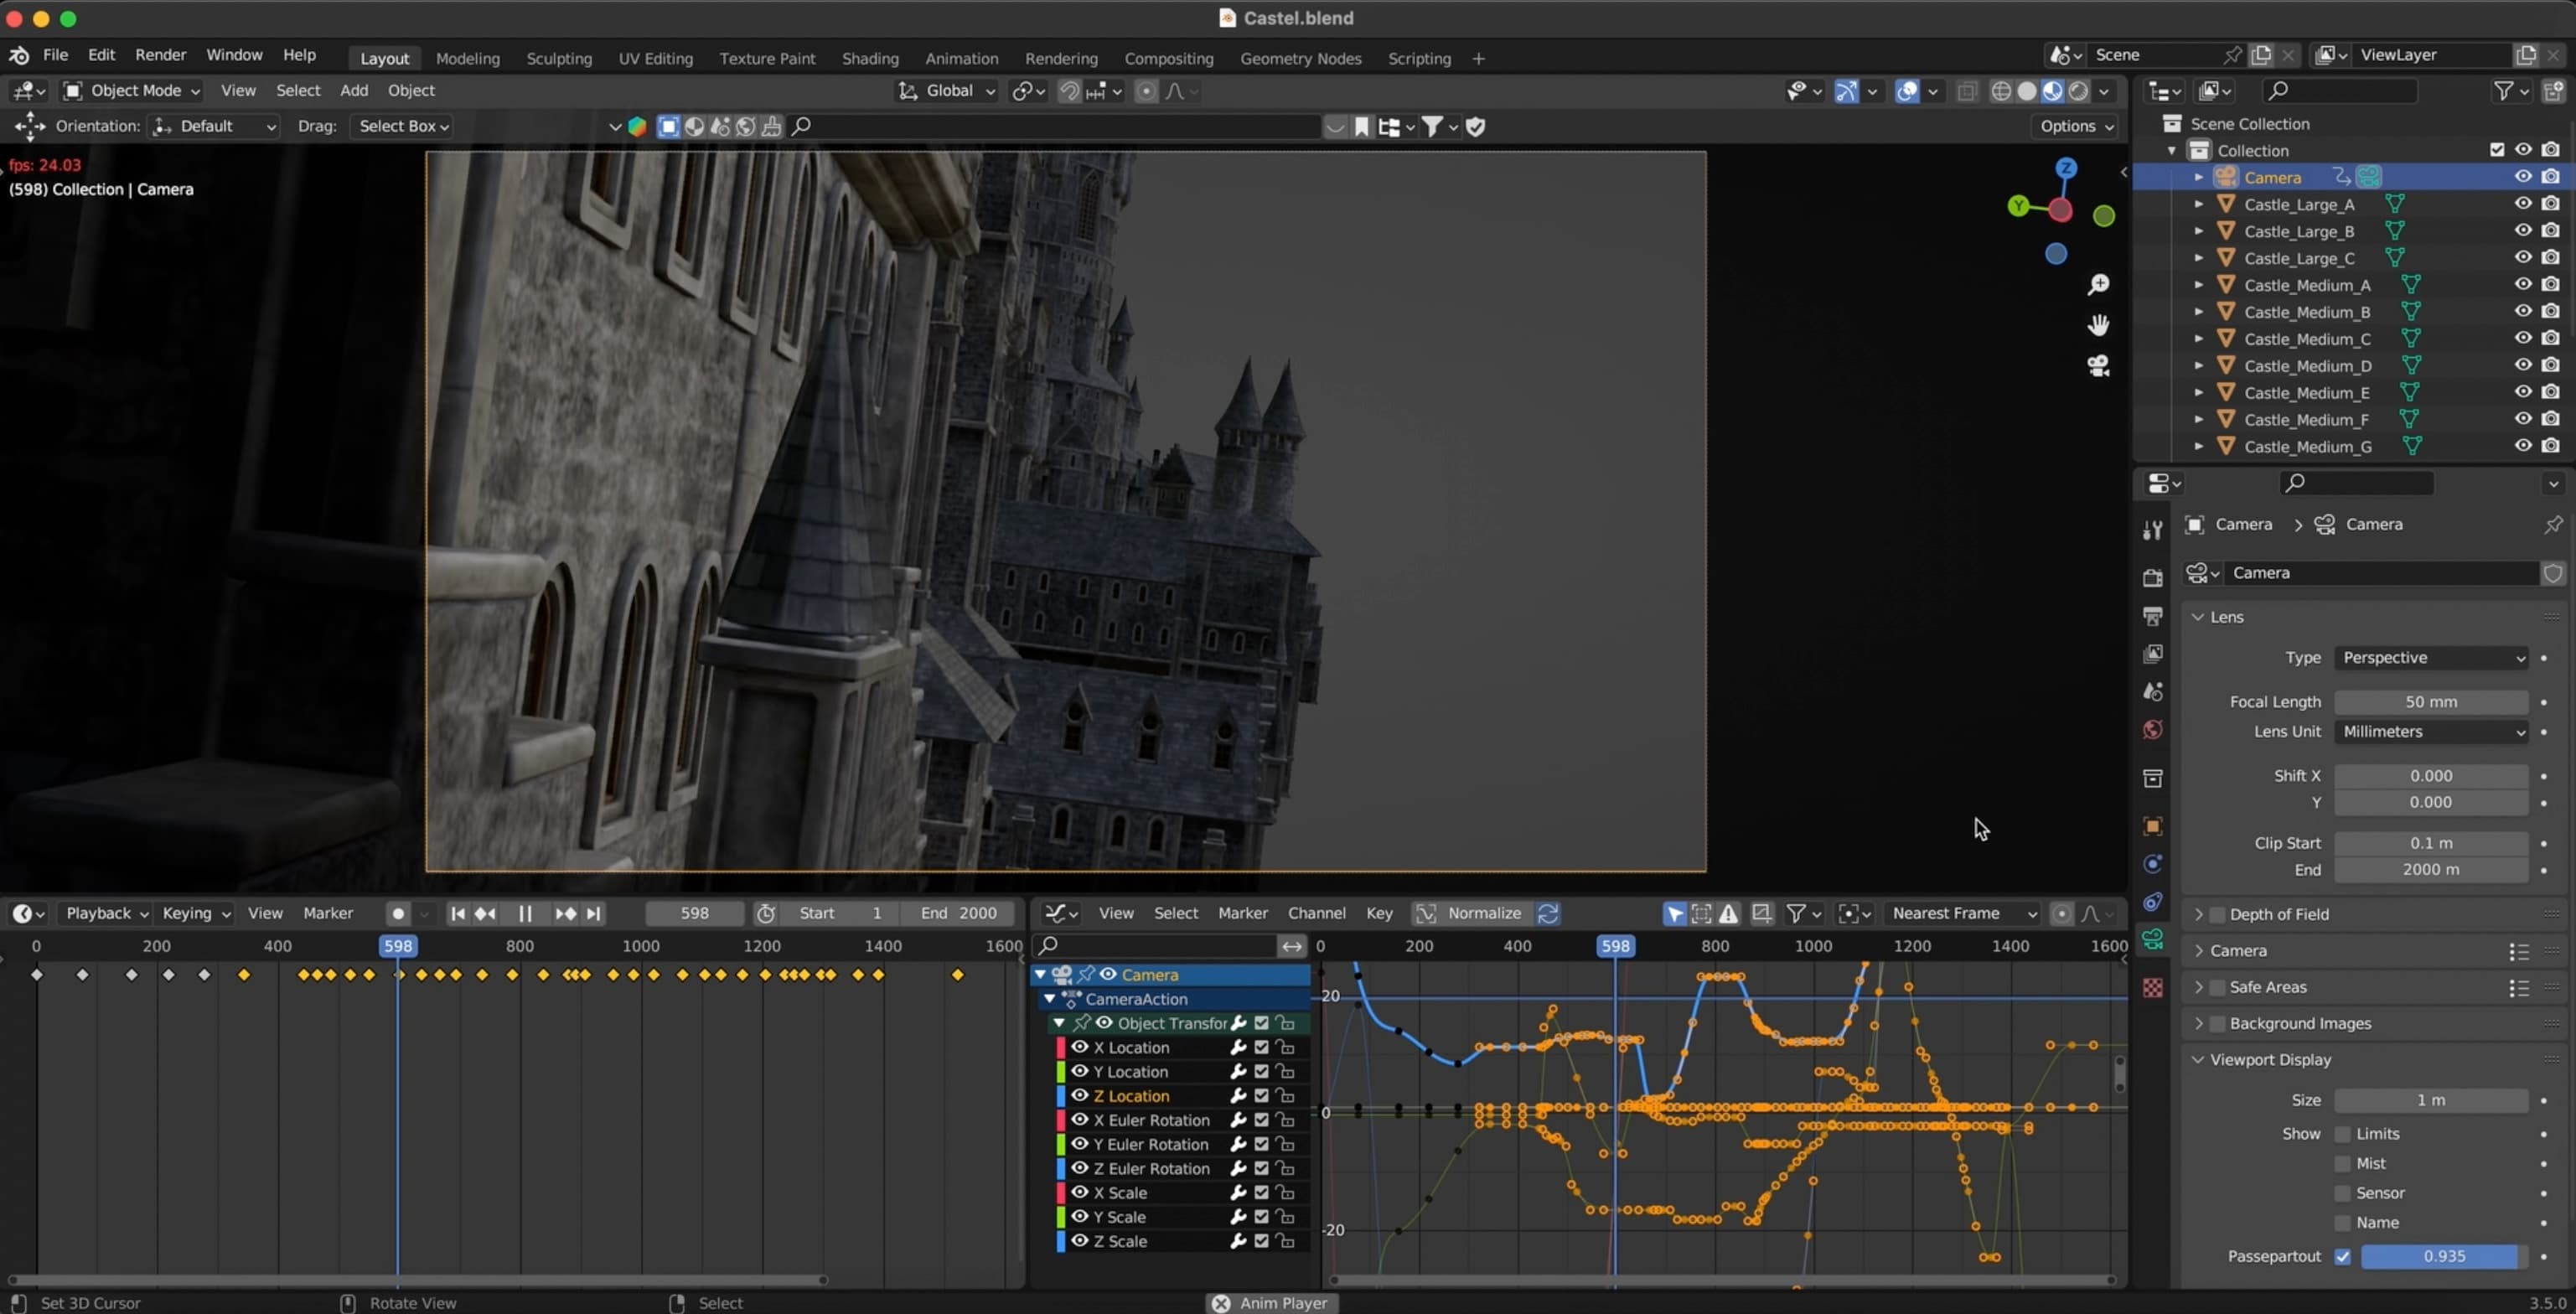This screenshot has height=1314, width=2576.
Task: Toggle camera view icon in viewport
Action: 2098,366
